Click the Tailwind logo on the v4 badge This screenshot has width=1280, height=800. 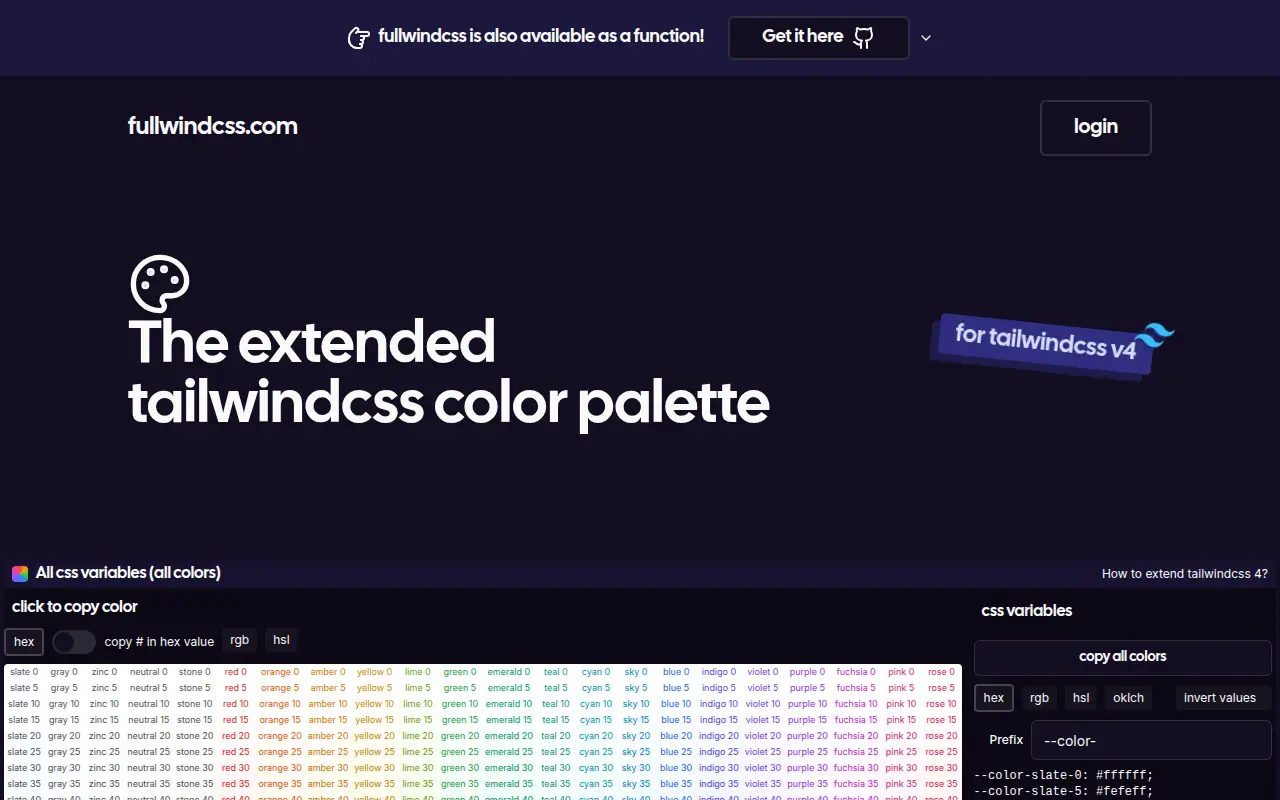tap(1157, 335)
